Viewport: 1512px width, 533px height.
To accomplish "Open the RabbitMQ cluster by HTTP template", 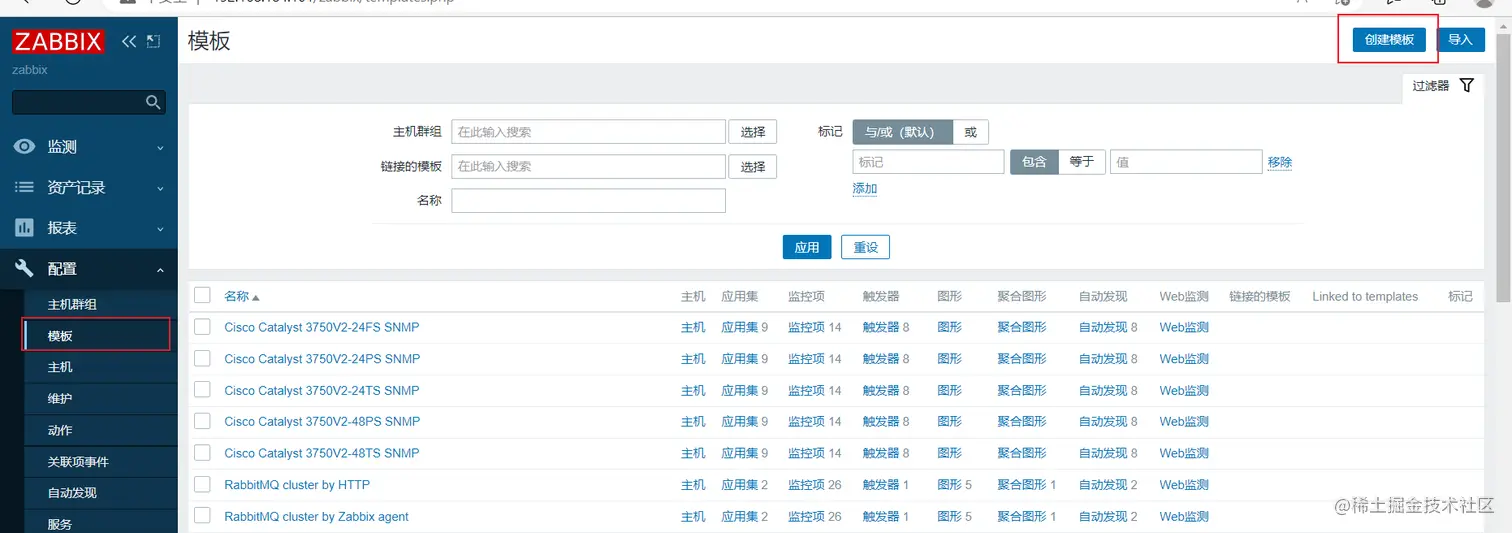I will click(297, 485).
